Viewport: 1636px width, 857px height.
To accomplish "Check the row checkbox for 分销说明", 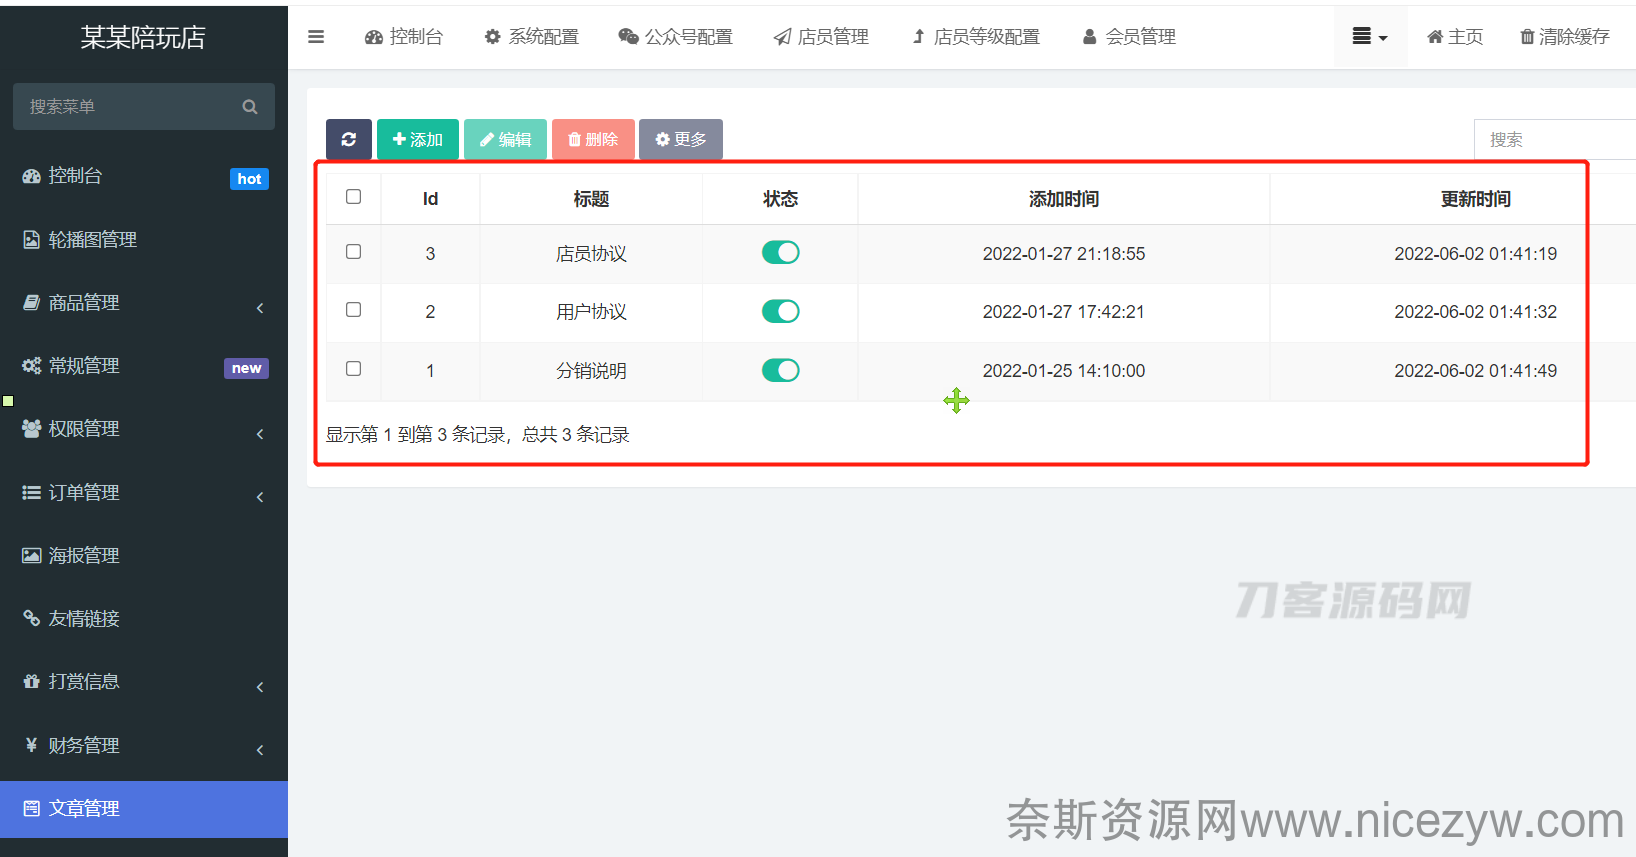I will 353,369.
